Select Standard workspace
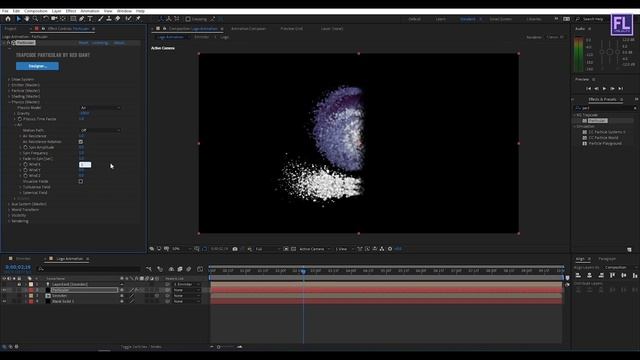 468,19
